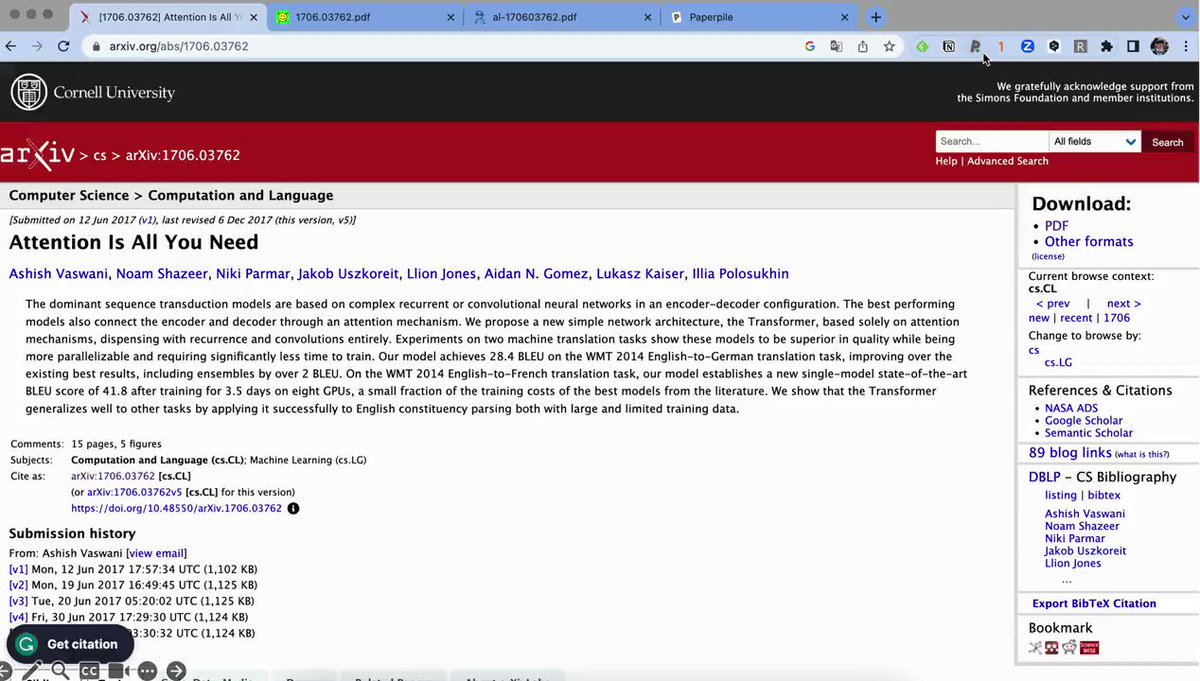Open the All fields search dropdown

coord(1095,142)
